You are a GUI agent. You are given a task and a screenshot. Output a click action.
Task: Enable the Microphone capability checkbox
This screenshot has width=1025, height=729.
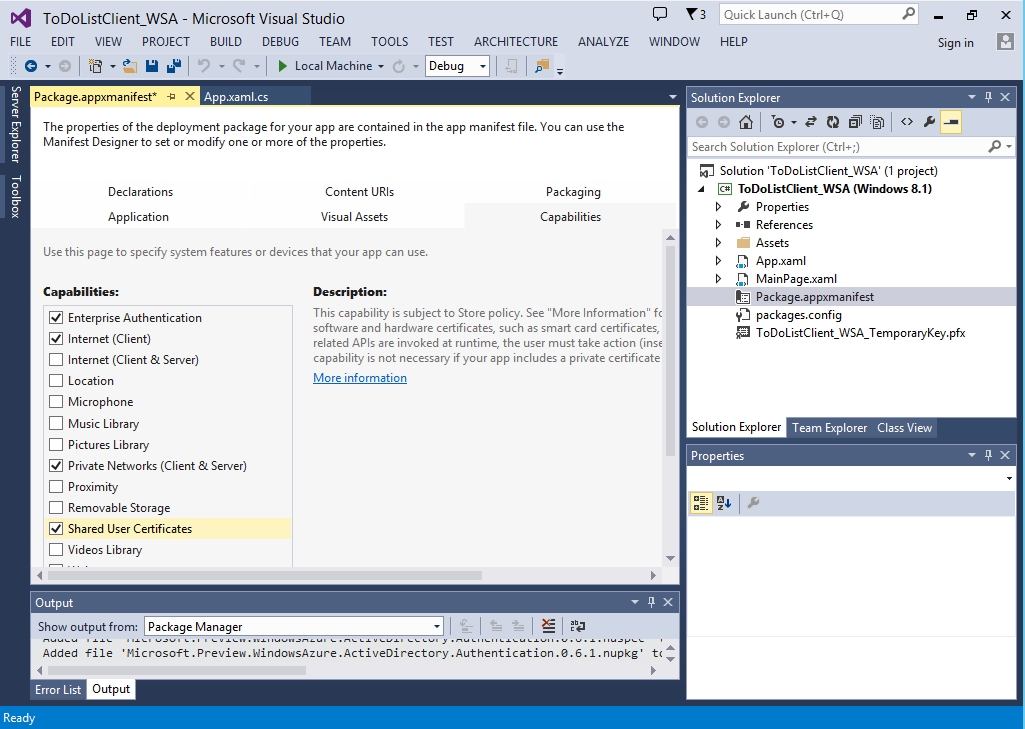coord(56,402)
